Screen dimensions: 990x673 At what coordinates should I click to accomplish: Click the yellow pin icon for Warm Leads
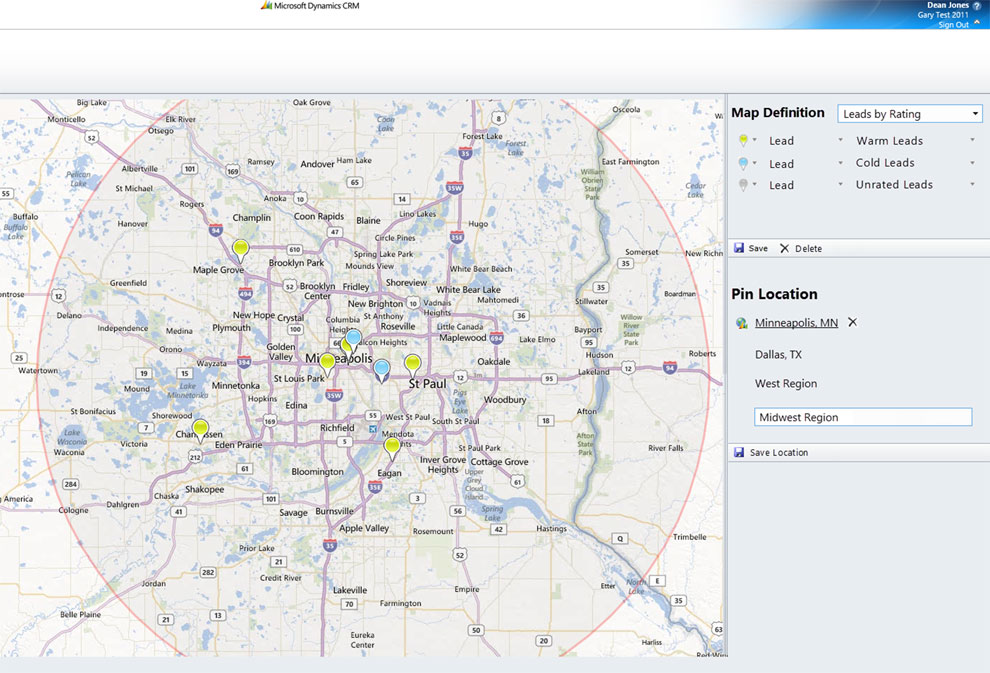point(743,141)
